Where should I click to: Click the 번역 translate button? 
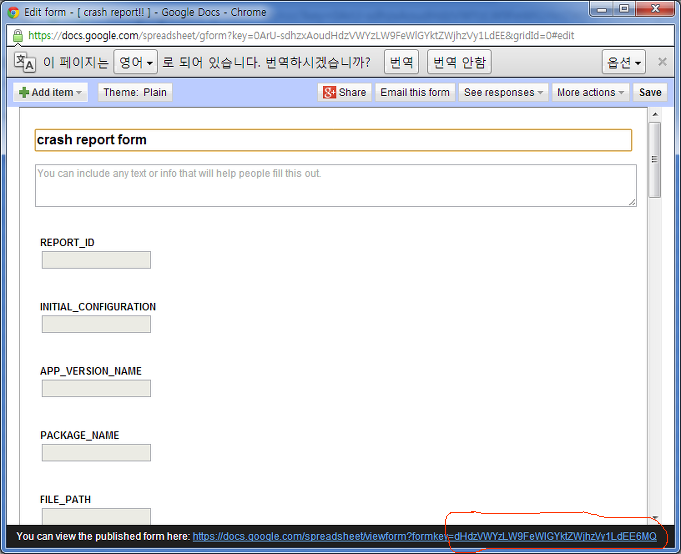[401, 62]
